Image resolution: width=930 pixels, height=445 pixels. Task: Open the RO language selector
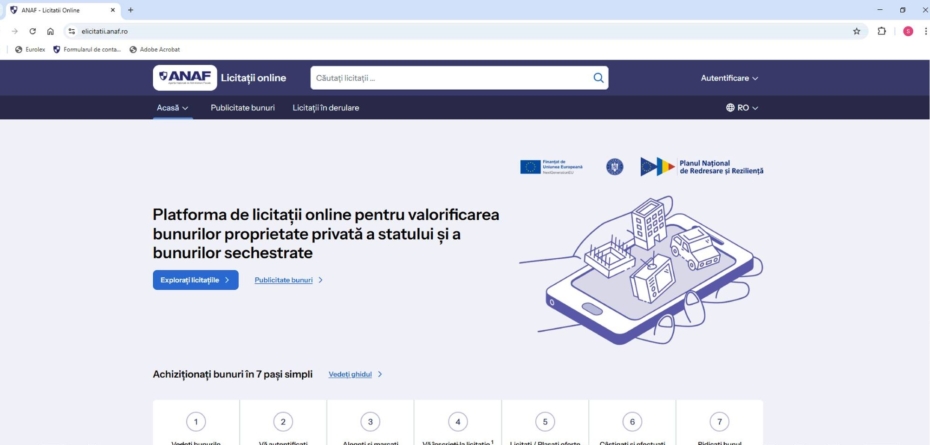click(742, 108)
